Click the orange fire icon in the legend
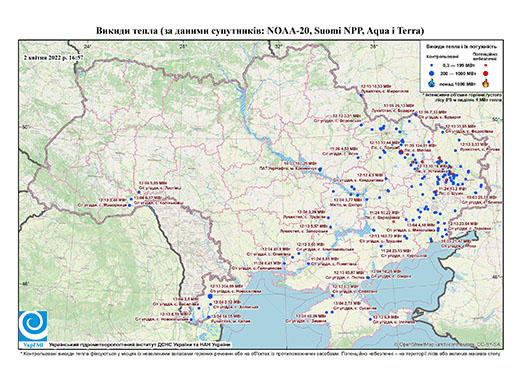This screenshot has height=368, width=520. [486, 83]
